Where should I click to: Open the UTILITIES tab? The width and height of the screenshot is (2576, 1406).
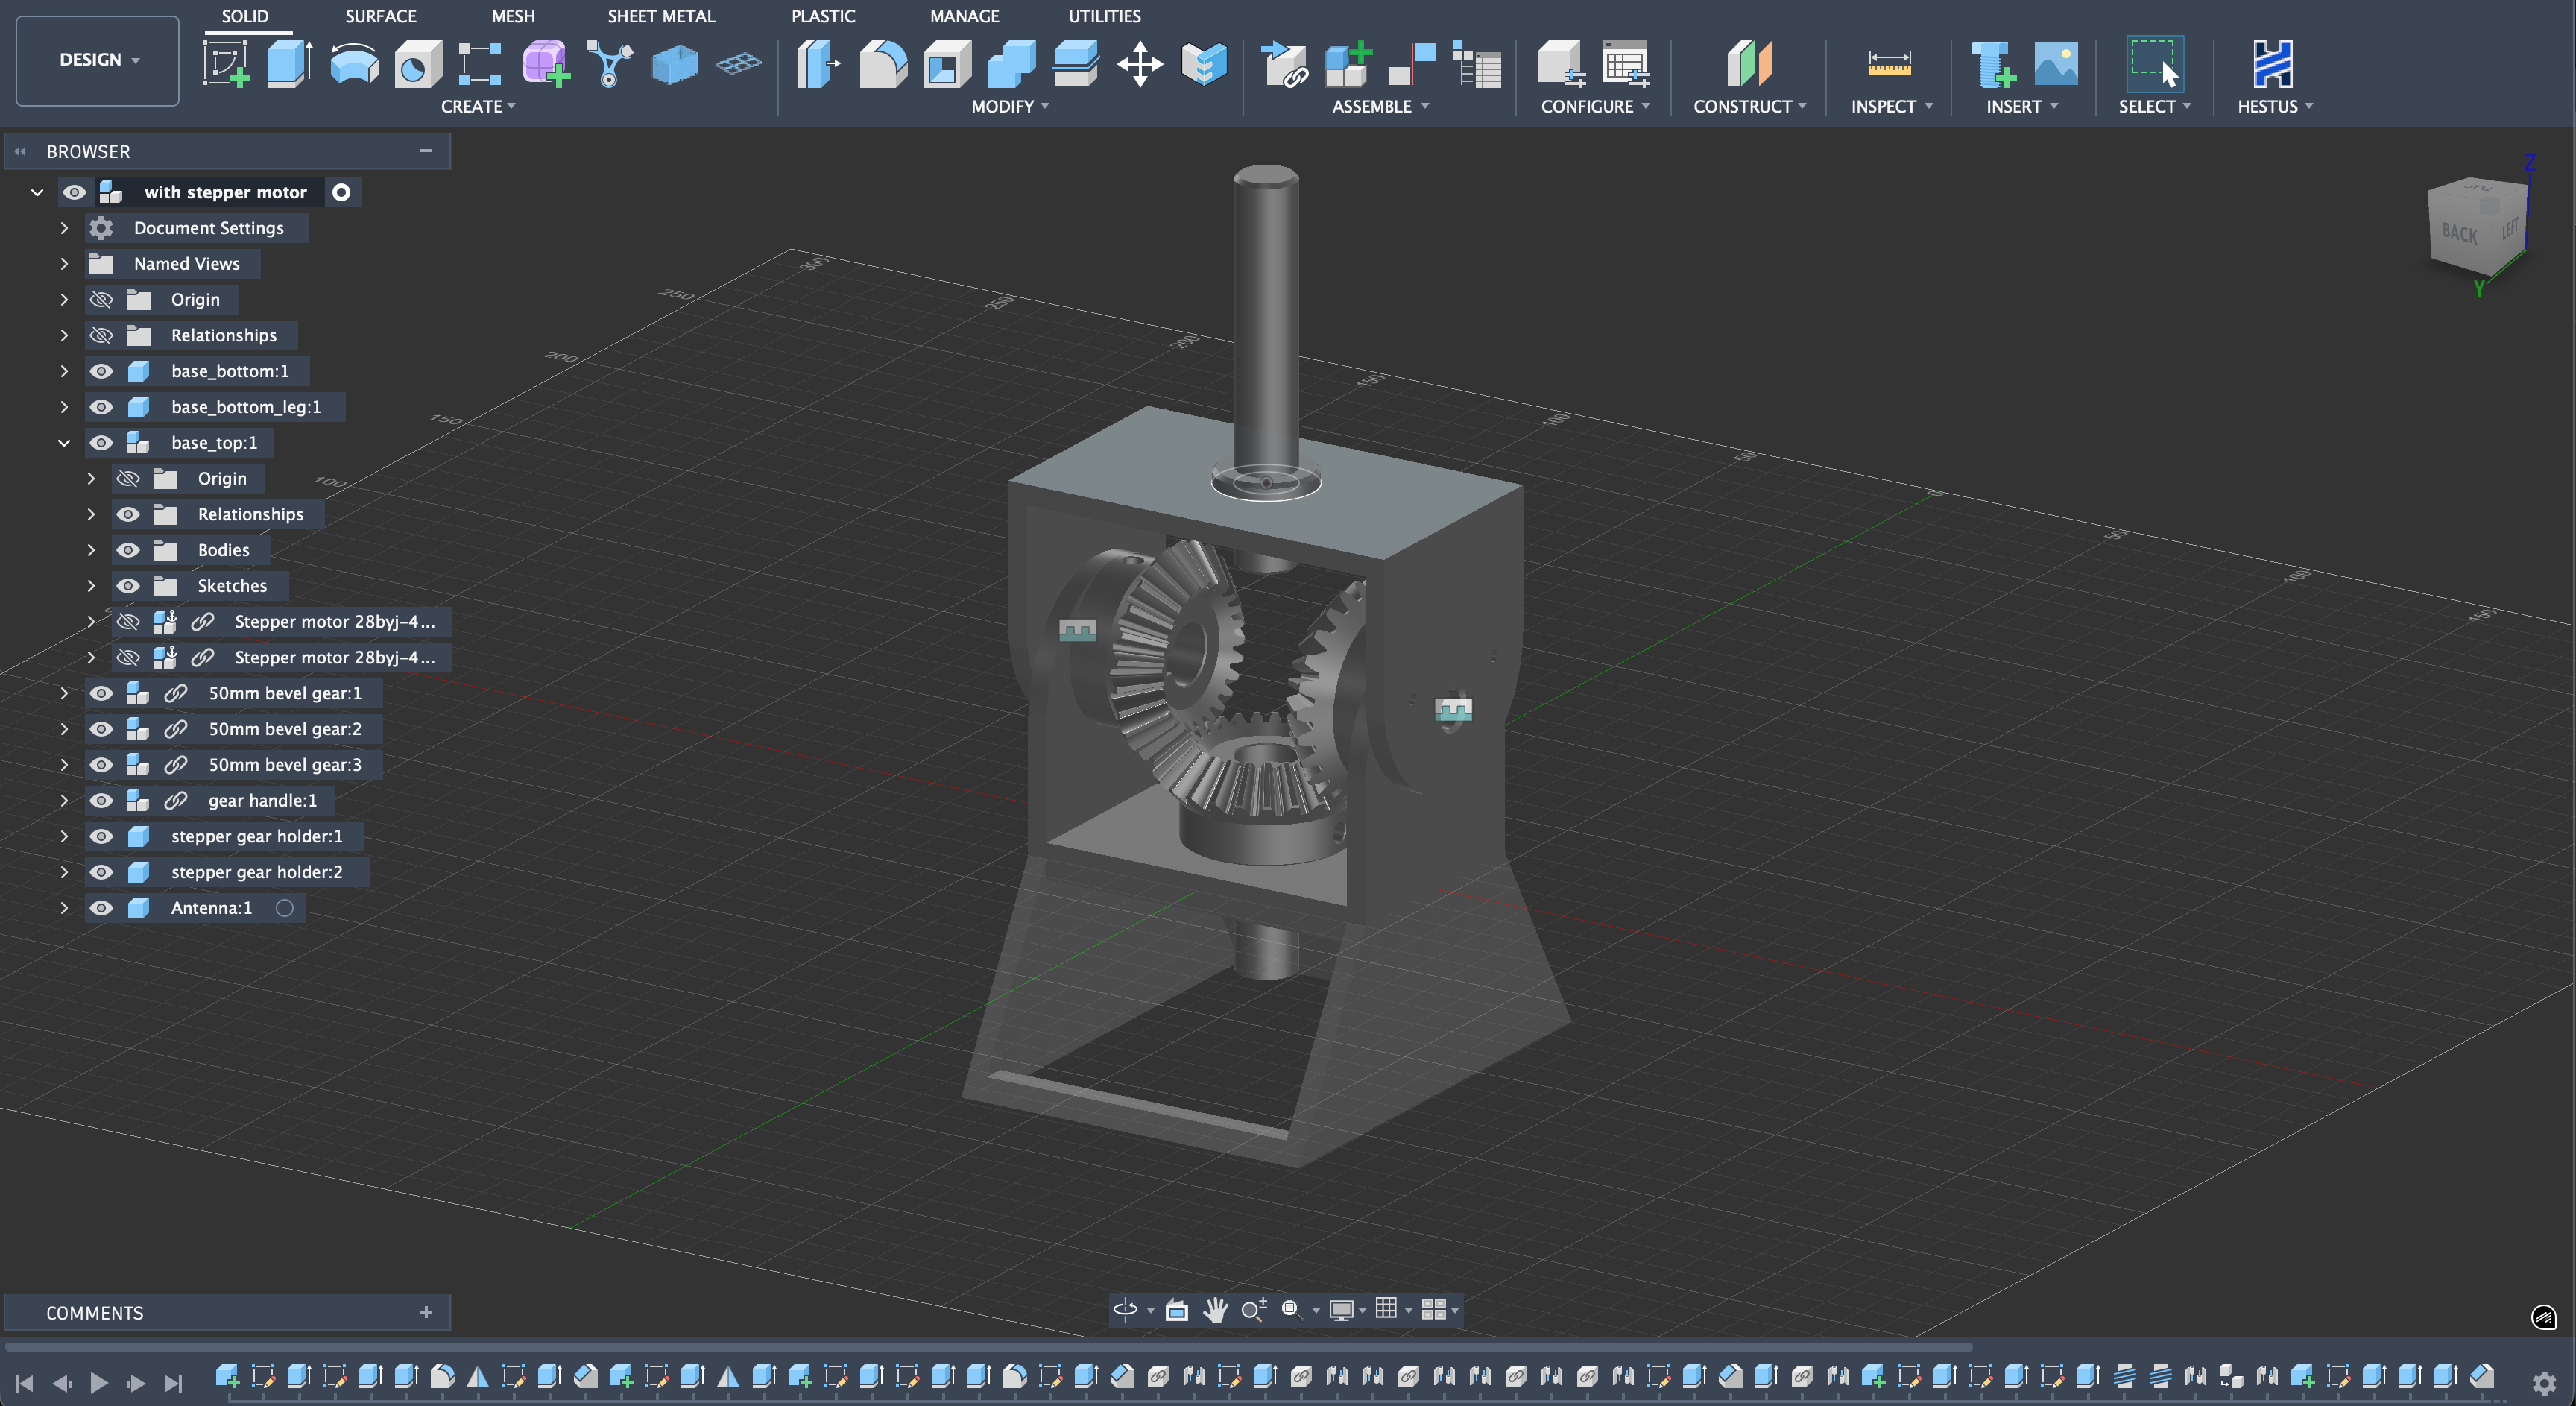pos(1104,16)
